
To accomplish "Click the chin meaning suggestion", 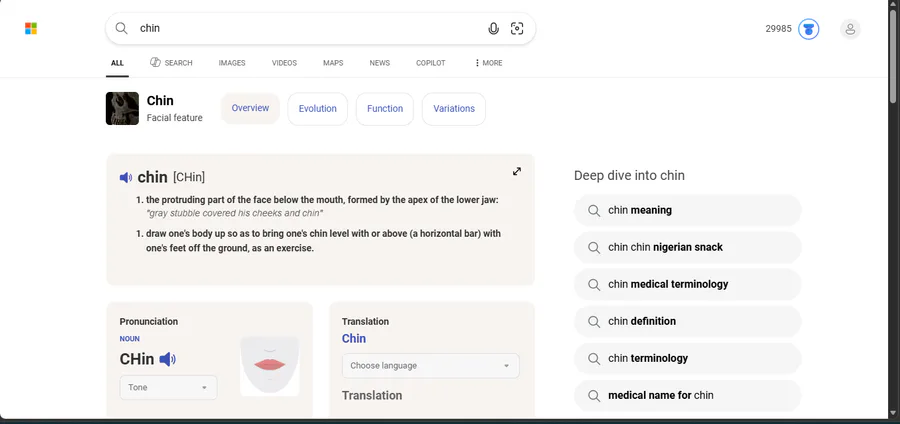I will [x=687, y=211].
